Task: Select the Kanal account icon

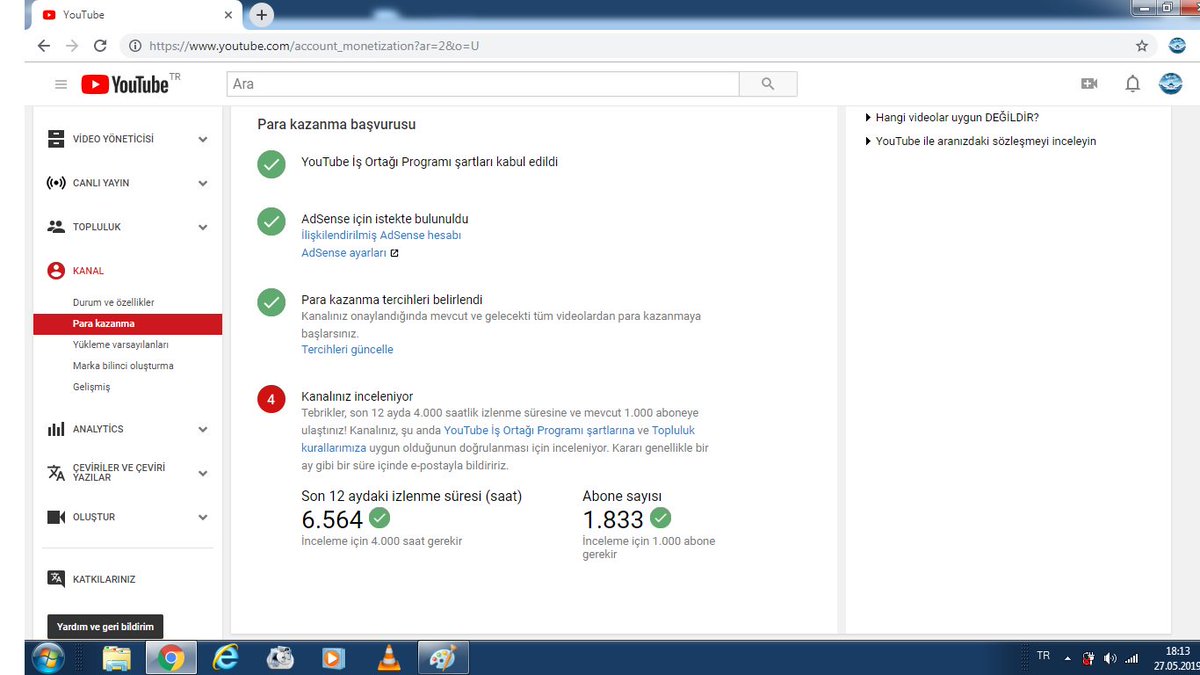Action: point(56,271)
